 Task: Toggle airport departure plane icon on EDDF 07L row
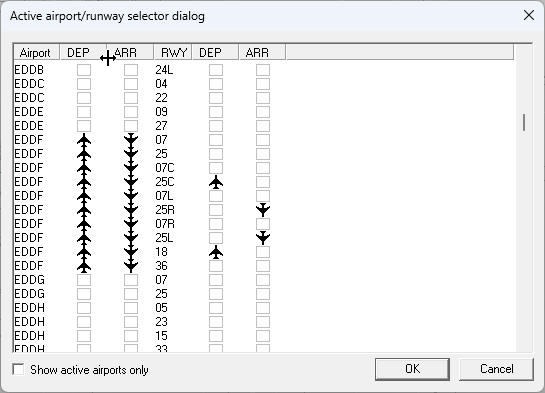pos(84,196)
